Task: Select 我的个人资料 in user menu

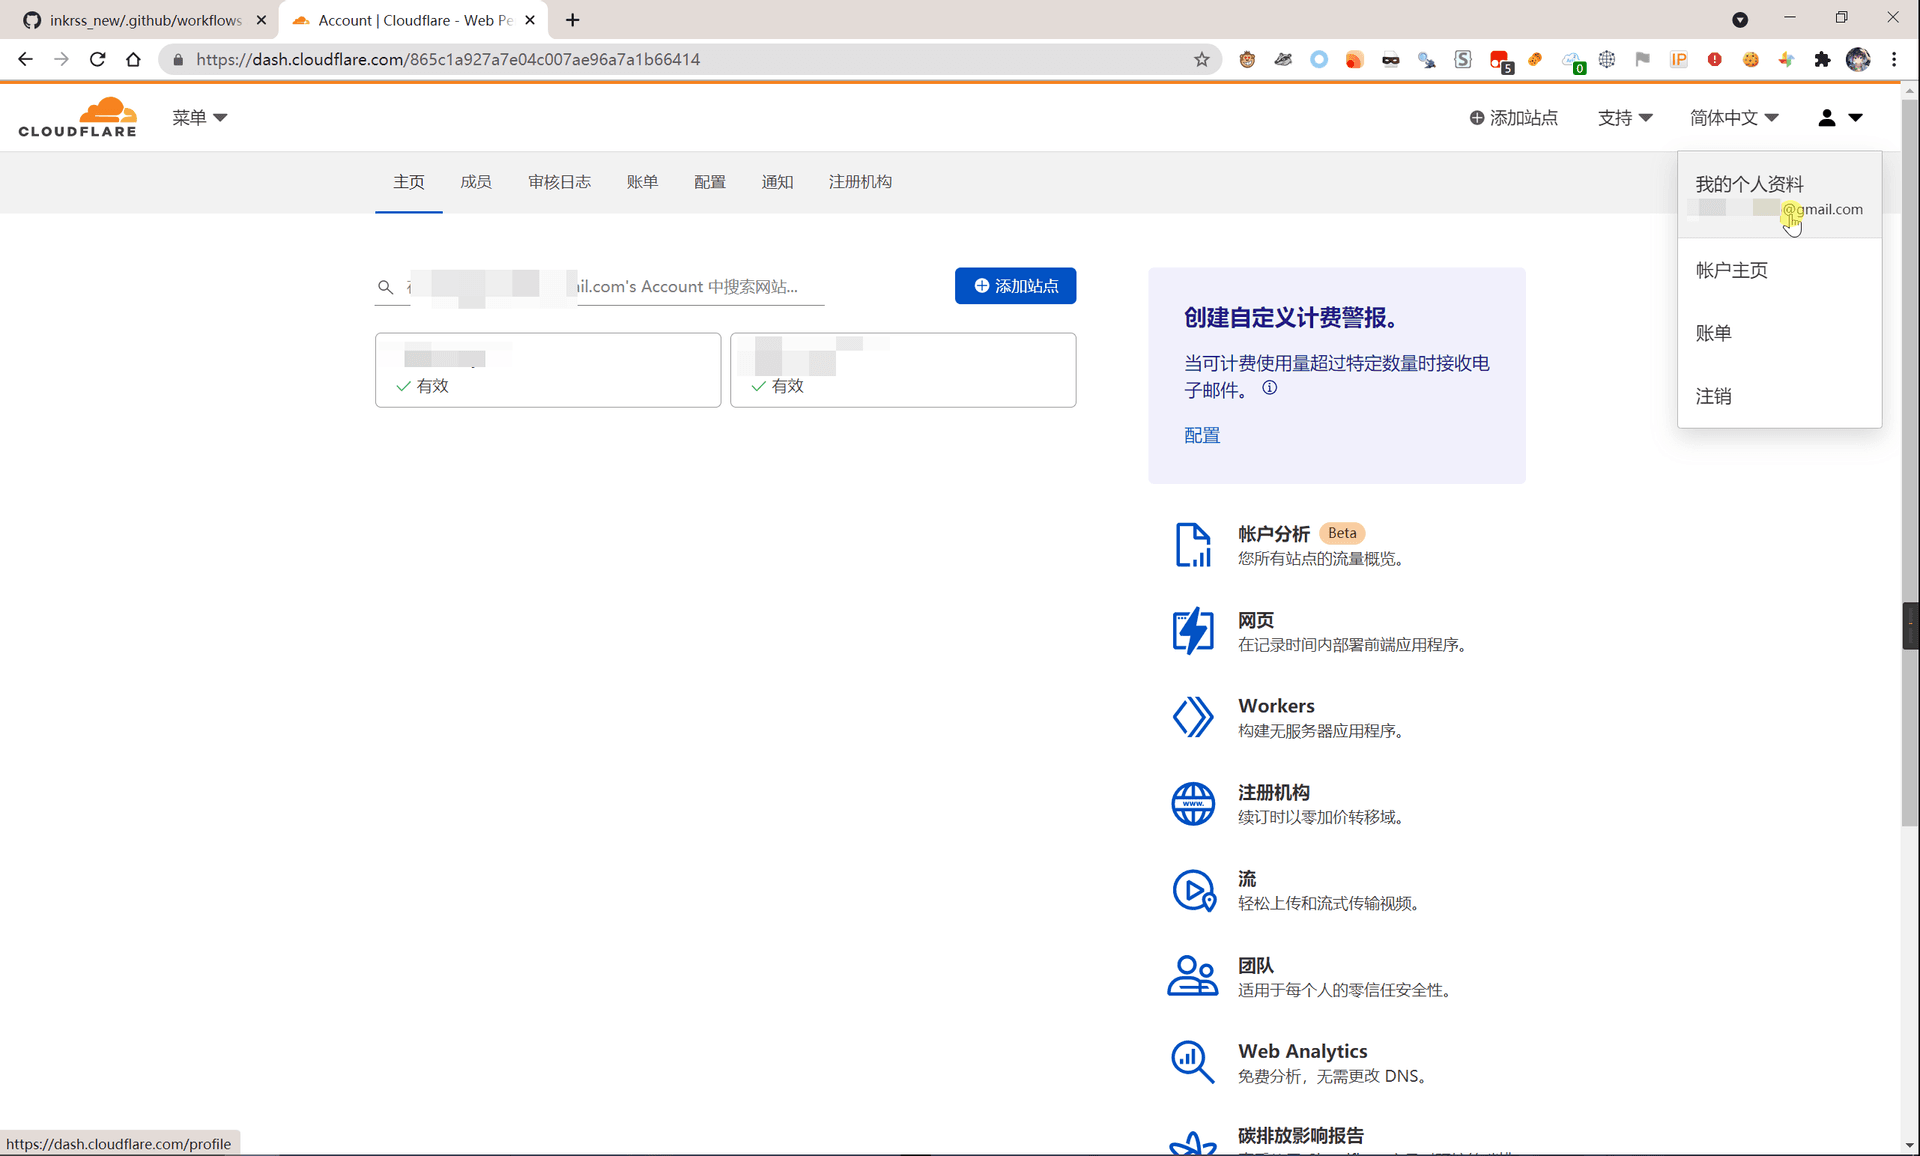Action: 1779,195
